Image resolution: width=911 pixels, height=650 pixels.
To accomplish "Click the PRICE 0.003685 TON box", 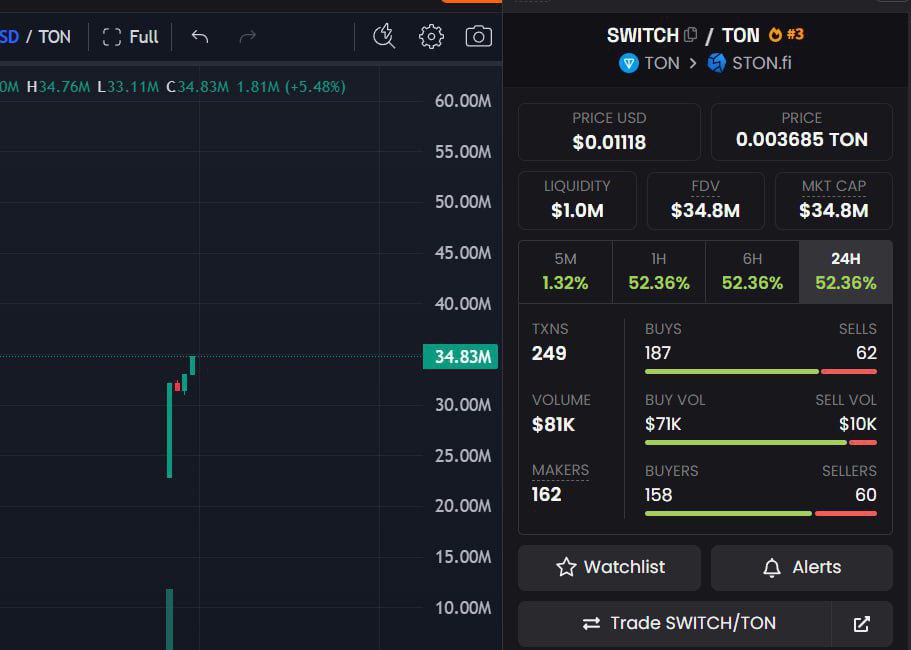I will 802,132.
